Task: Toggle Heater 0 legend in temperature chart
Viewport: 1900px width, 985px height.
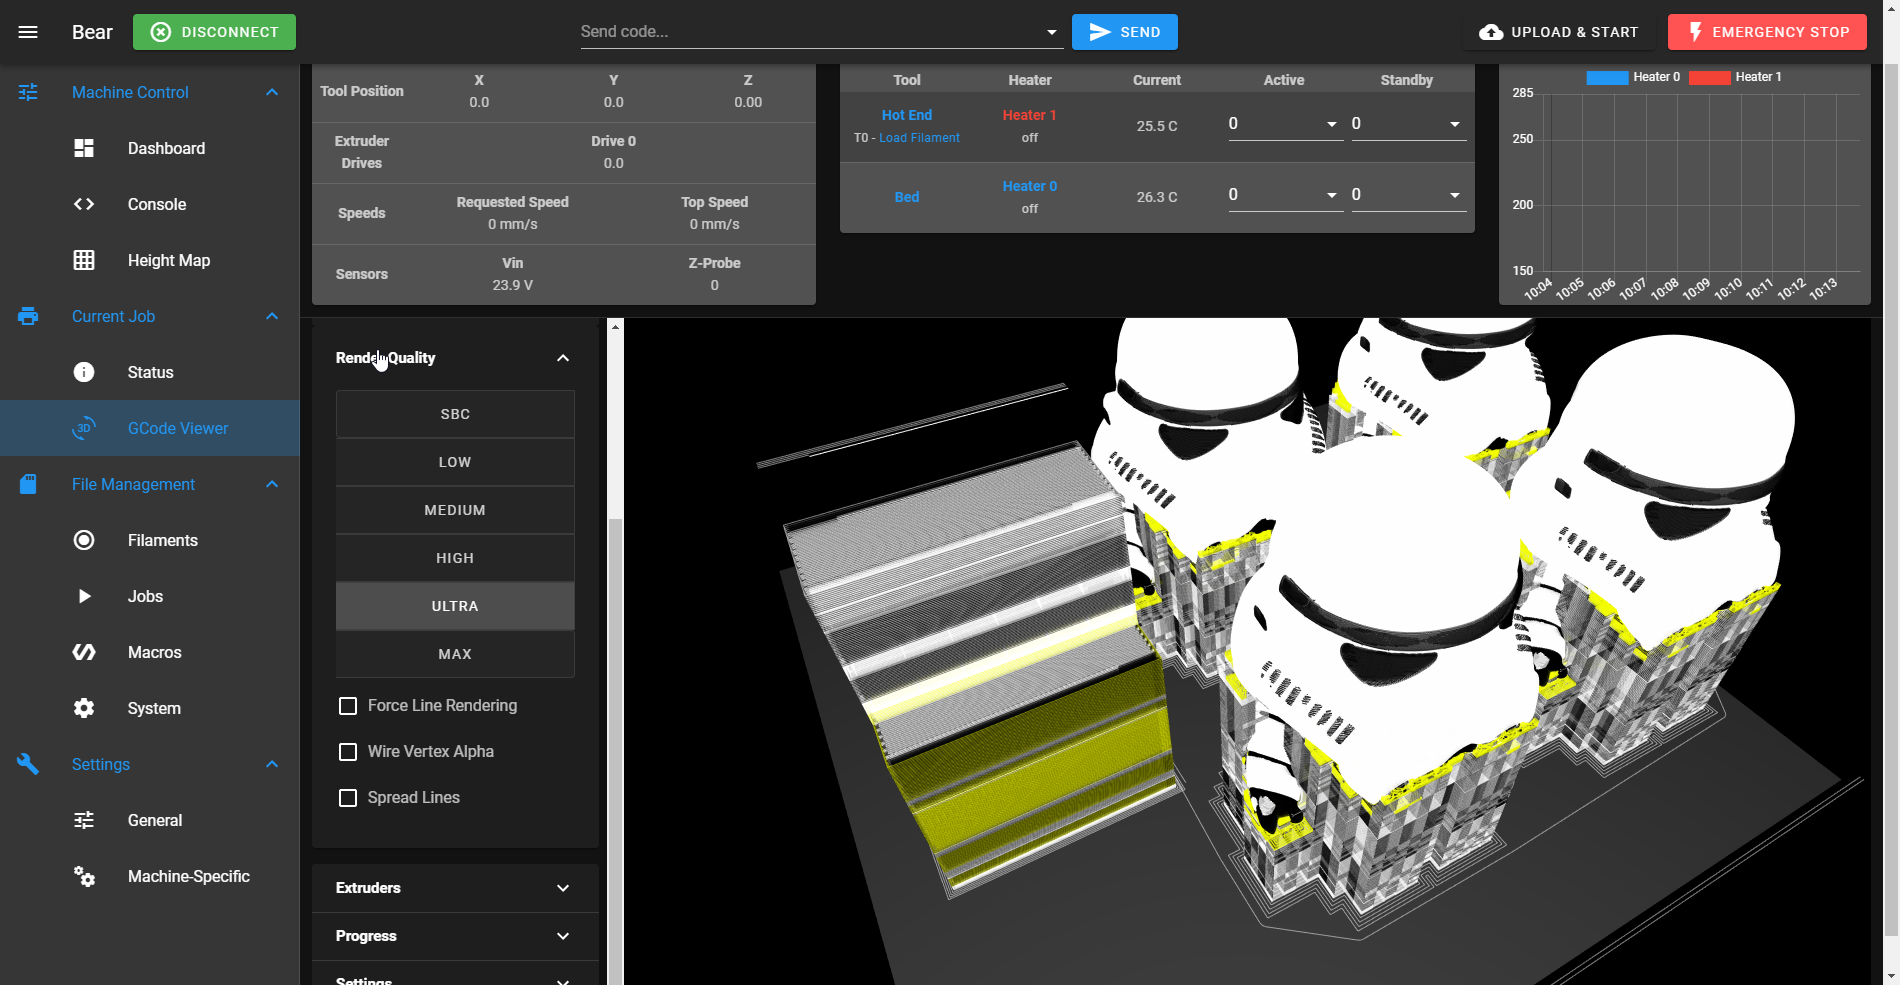Action: pyautogui.click(x=1633, y=77)
